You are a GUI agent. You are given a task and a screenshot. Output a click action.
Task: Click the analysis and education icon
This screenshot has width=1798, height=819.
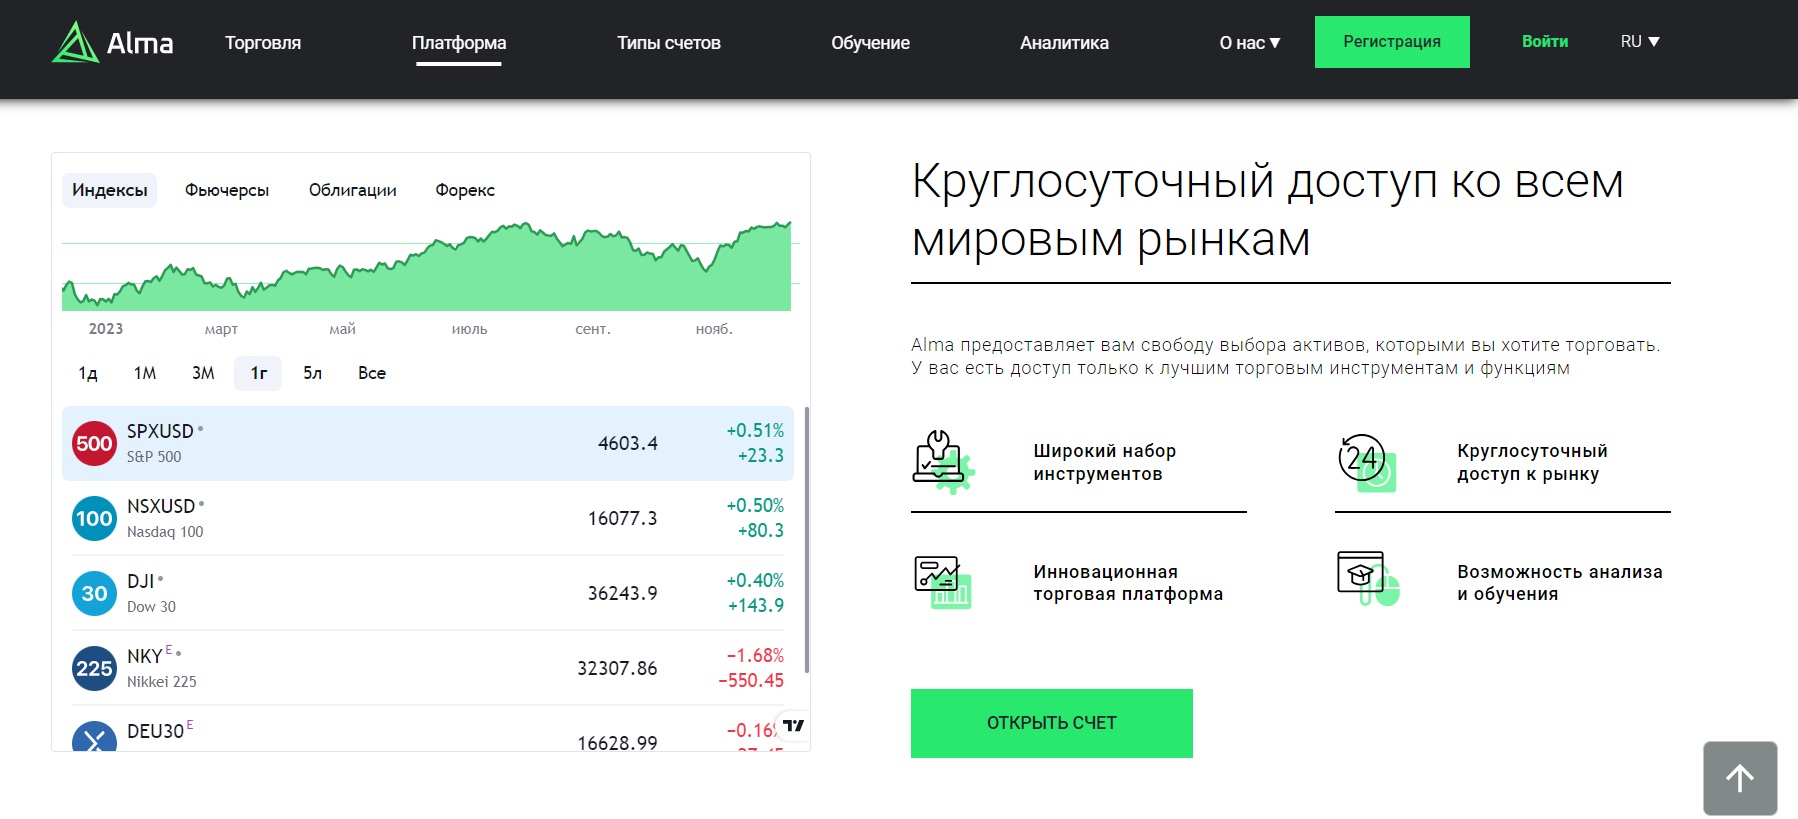click(x=1368, y=578)
